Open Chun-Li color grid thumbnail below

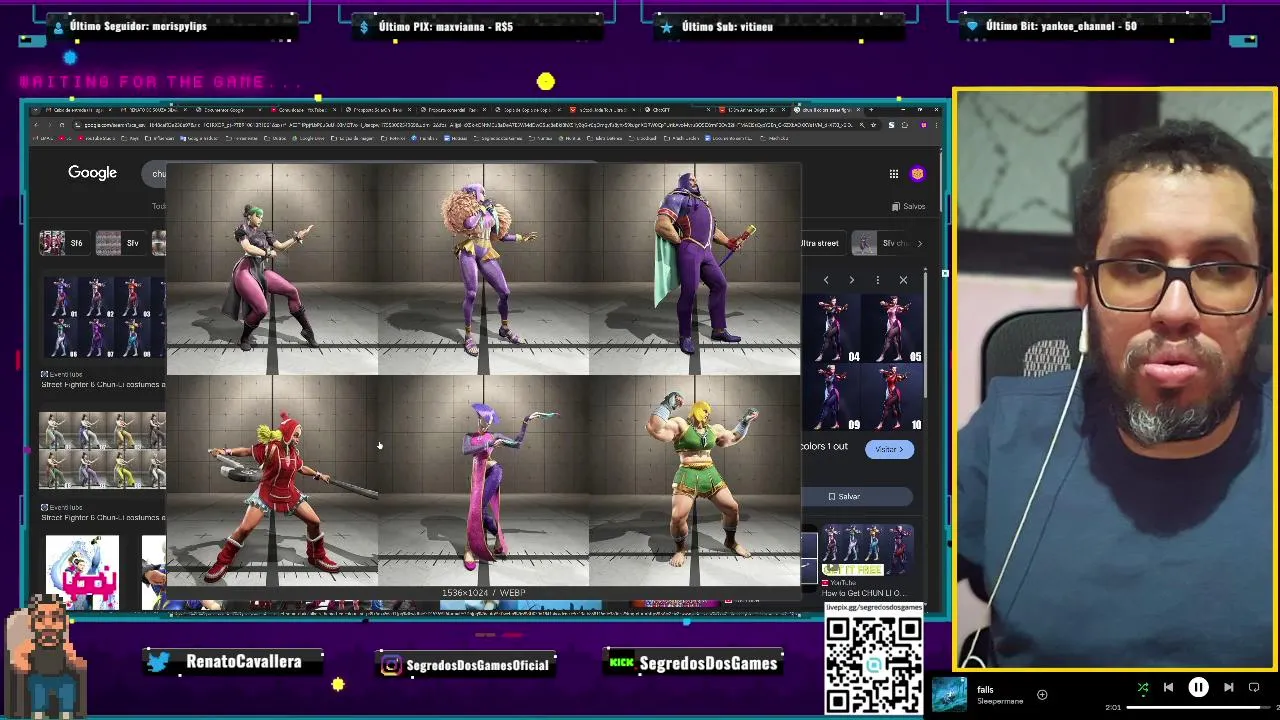click(102, 450)
